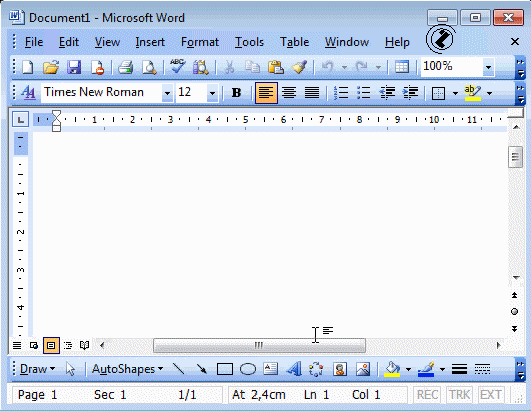Open the AutoShapes button menu
Screen dimensions: 531x411
[x=127, y=369]
